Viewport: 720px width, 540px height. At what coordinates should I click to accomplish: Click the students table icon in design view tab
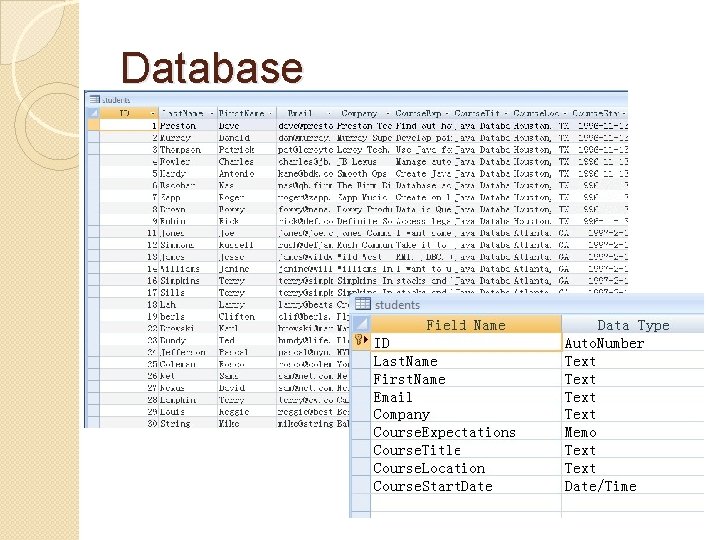(363, 304)
